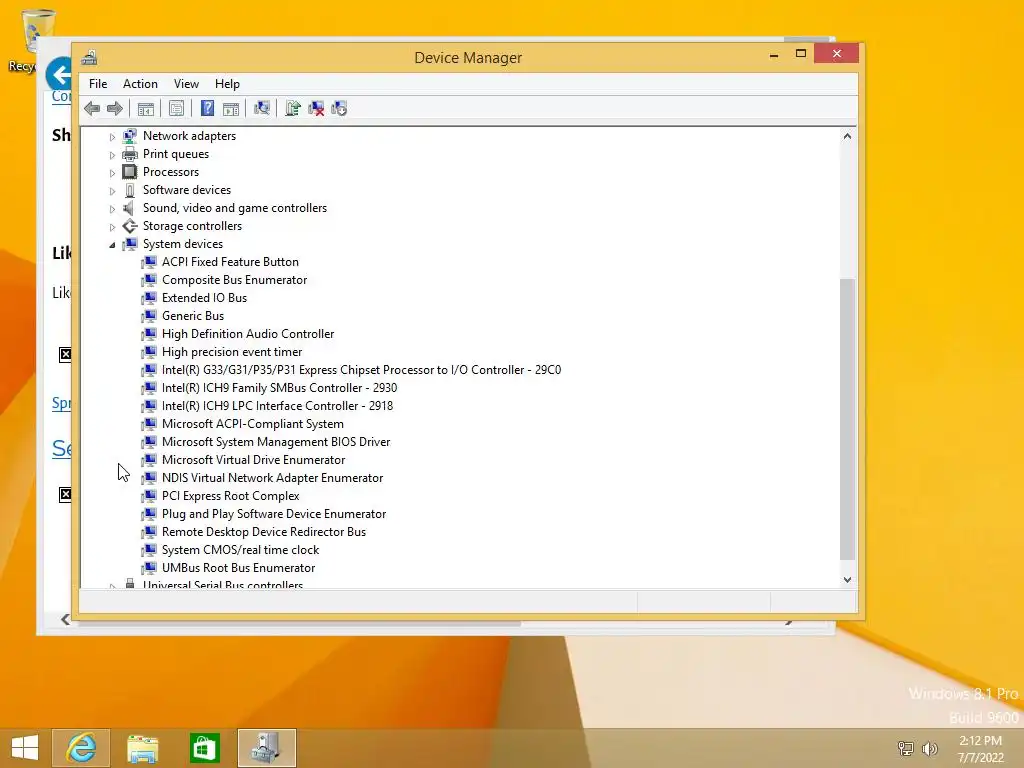The image size is (1024, 768).
Task: Select Generic Bus device
Action: tap(193, 316)
